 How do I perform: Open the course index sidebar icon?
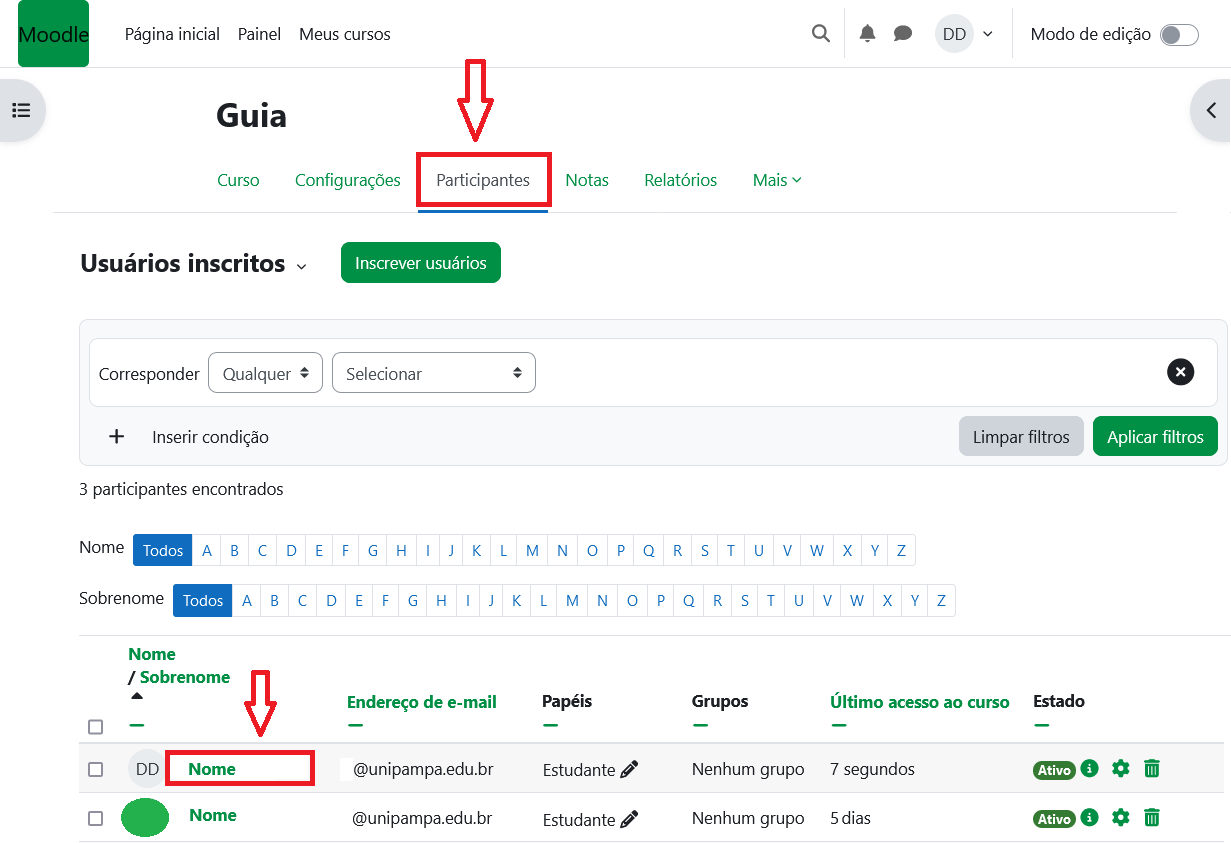21,110
